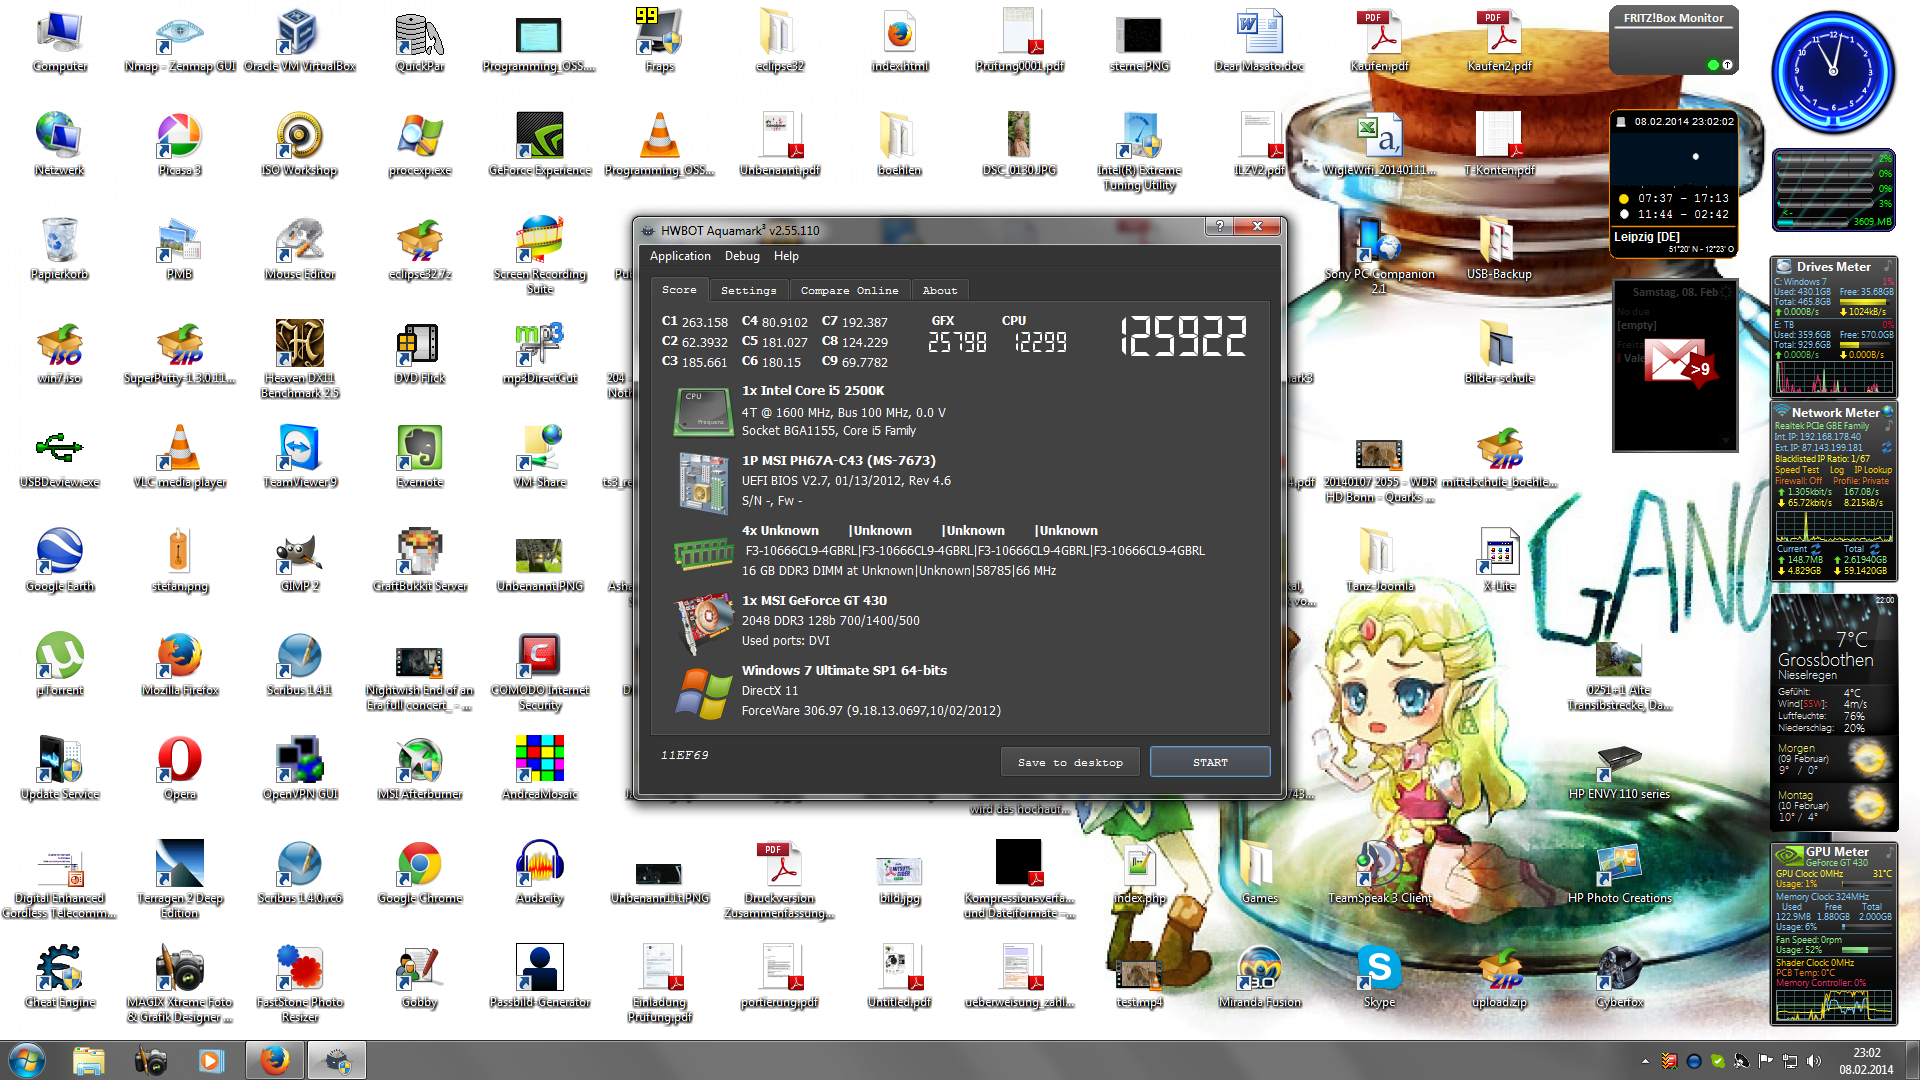
Task: Select the Skype desktop icon
Action: coord(1379,978)
